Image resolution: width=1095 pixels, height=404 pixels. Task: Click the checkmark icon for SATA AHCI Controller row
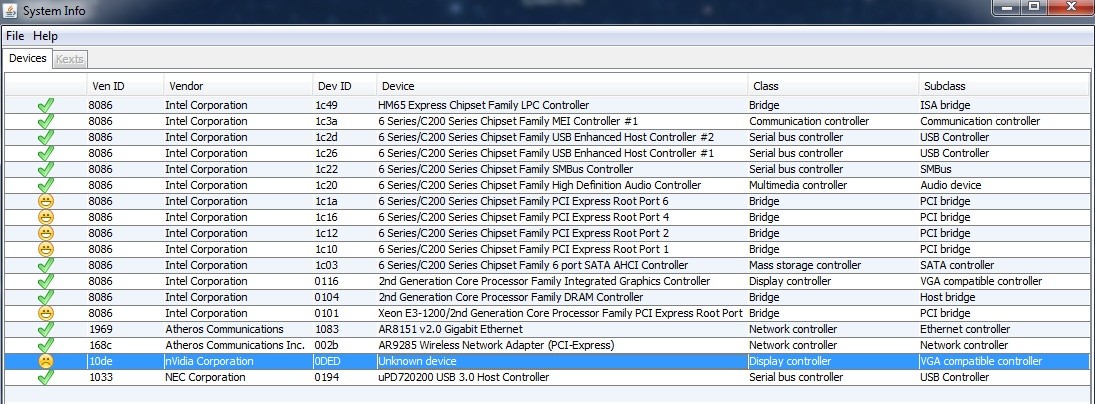pos(46,266)
